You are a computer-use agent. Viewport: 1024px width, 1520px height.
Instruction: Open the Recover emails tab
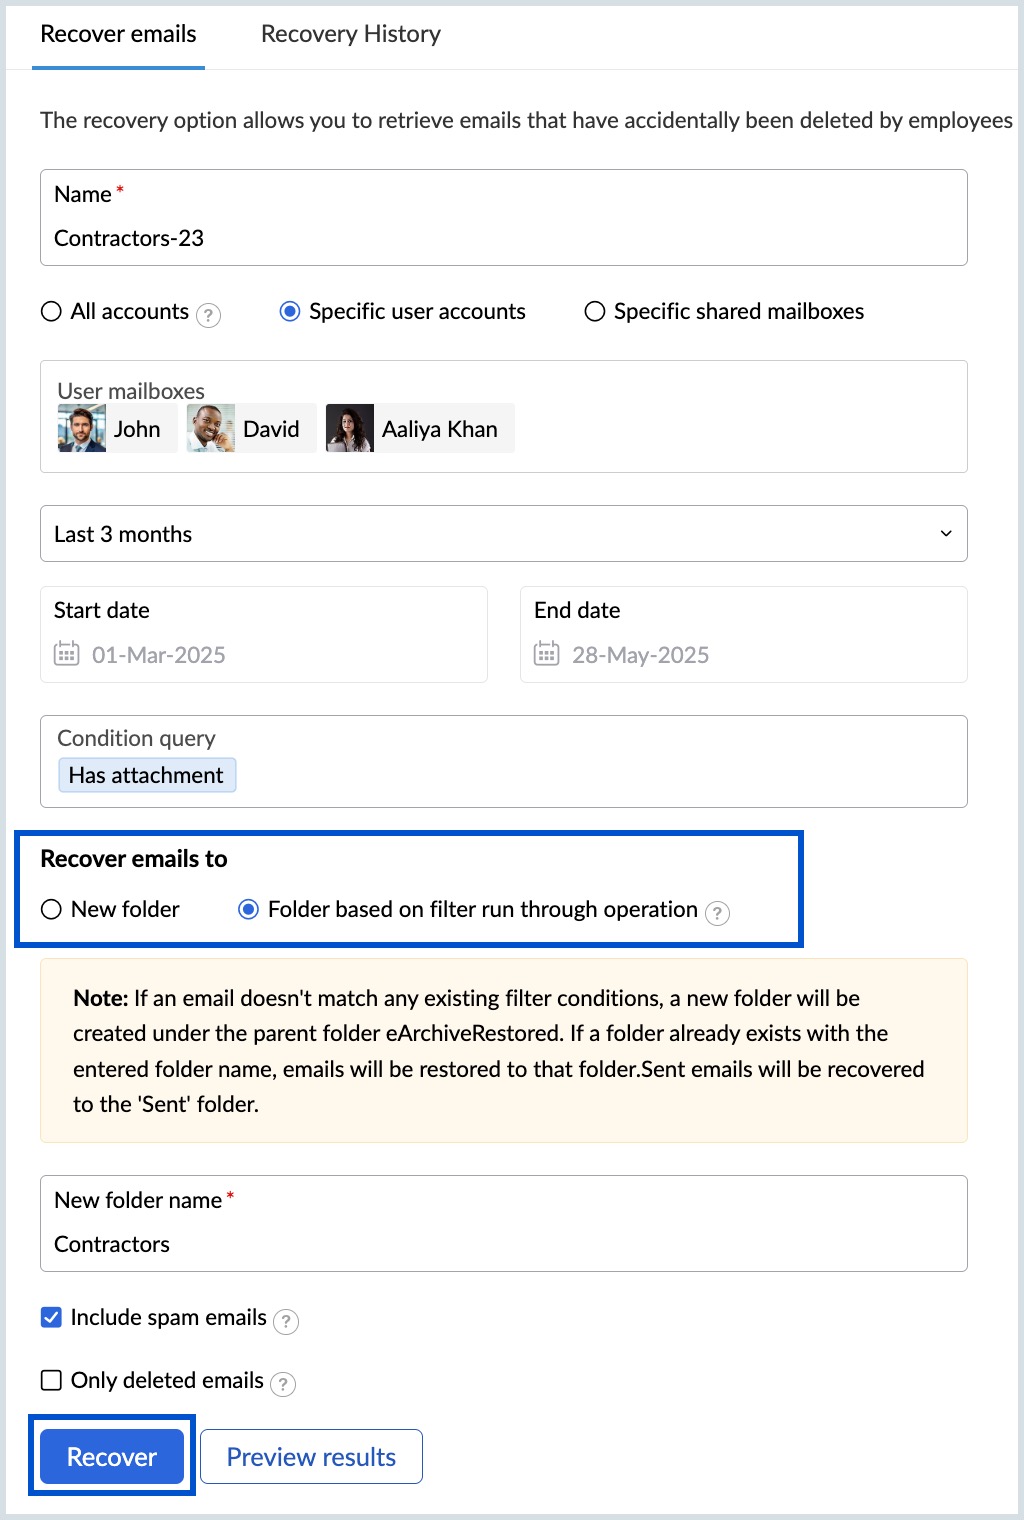tap(118, 34)
